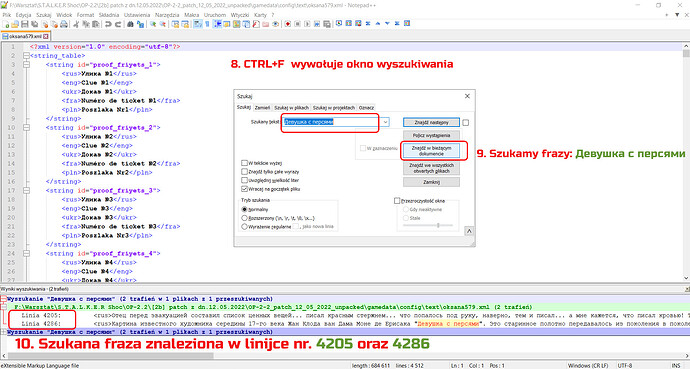Image resolution: width=690 pixels, height=369 pixels.
Task: Click the Copy toolbar icon
Action: pyautogui.click(x=85, y=24)
